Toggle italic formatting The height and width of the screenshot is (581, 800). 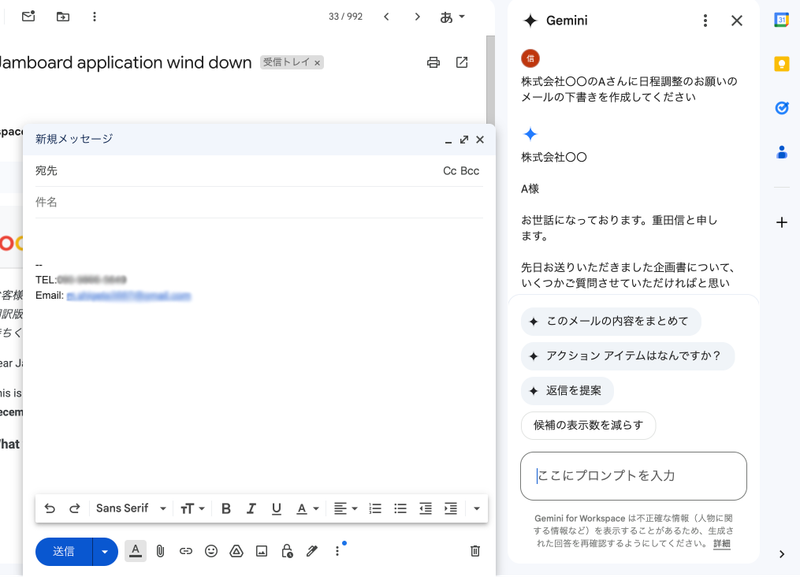pos(251,509)
